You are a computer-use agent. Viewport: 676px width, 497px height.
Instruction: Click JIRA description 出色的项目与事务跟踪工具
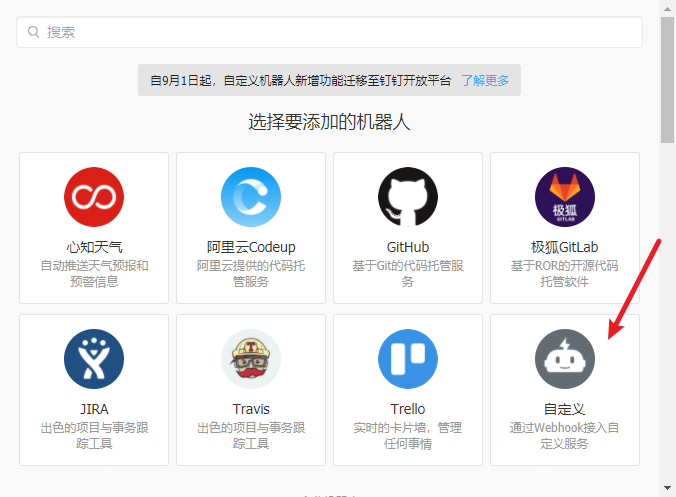94,435
